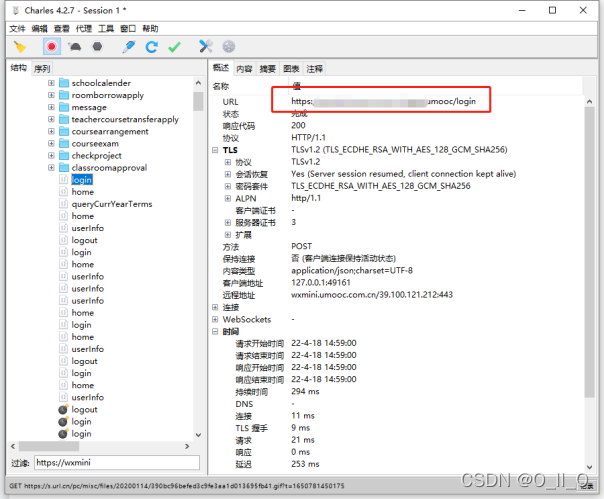
Task: Switch to the 序列 tab
Action: click(x=42, y=69)
